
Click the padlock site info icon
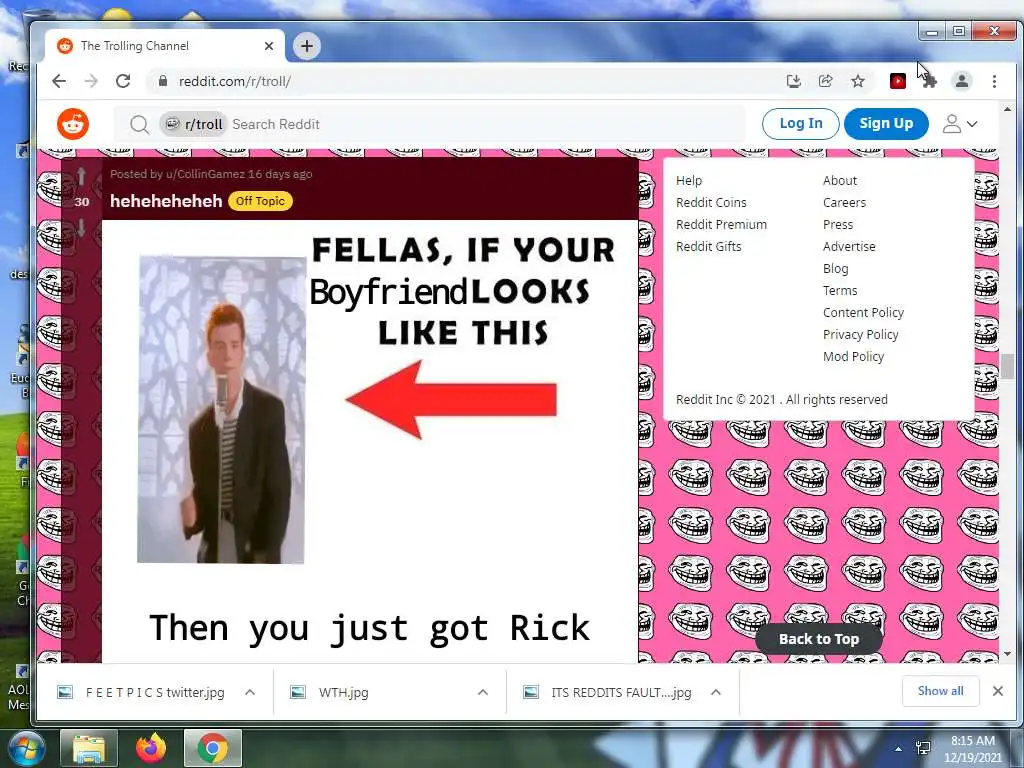[x=163, y=81]
